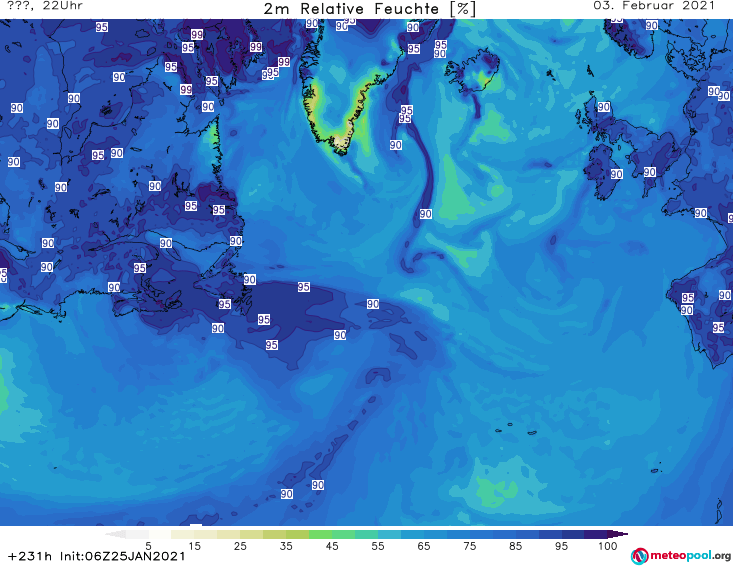Click the '2m Relative Feuchte [%]' map title
733x566 pixels.
coord(369,9)
